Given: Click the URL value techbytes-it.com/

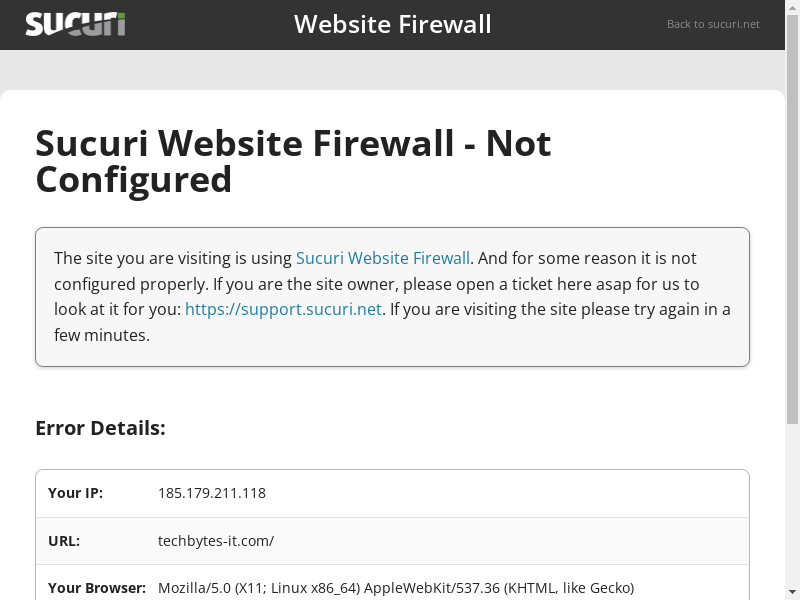Looking at the screenshot, I should 216,541.
